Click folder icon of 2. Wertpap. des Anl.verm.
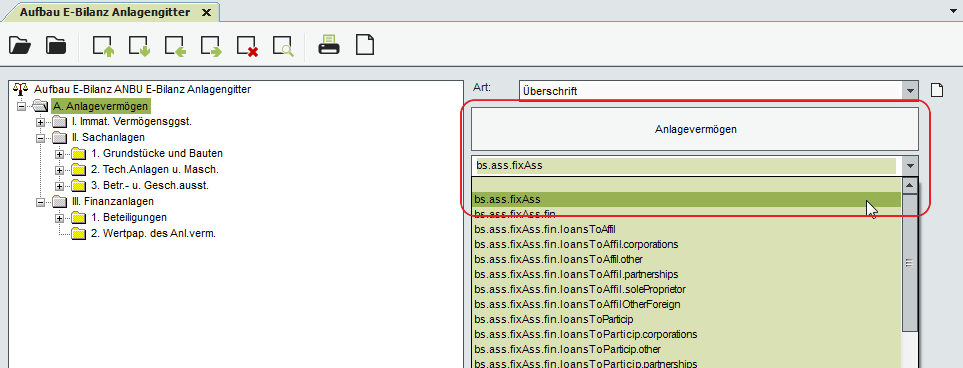Screen dimensions: 963x368 pyautogui.click(x=79, y=233)
